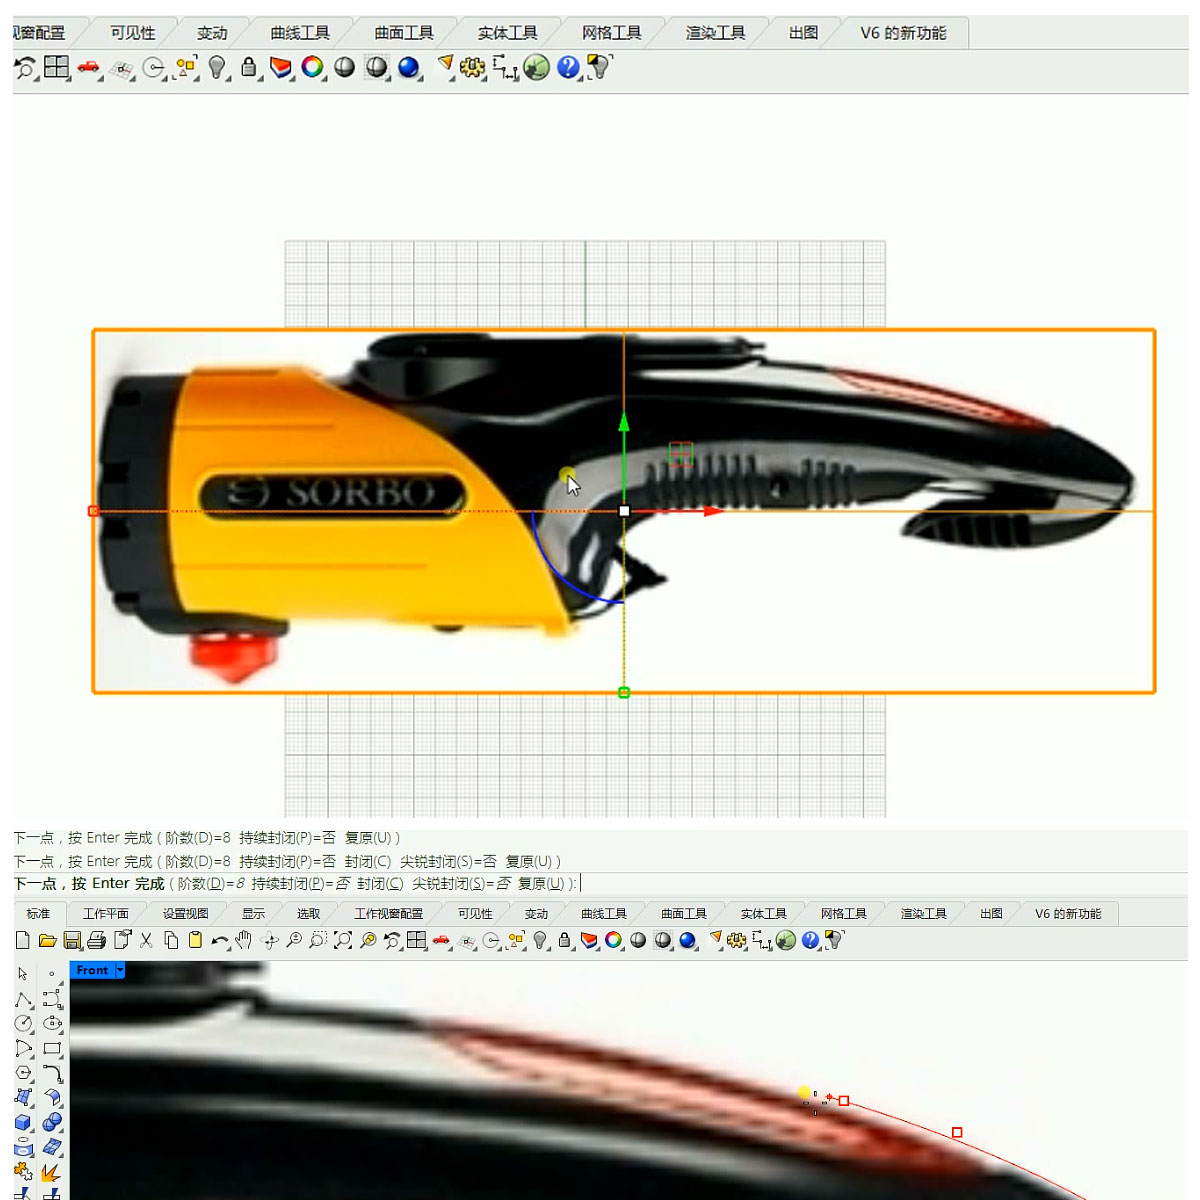
Task: Select the Zoom Window tool
Action: click(318, 940)
